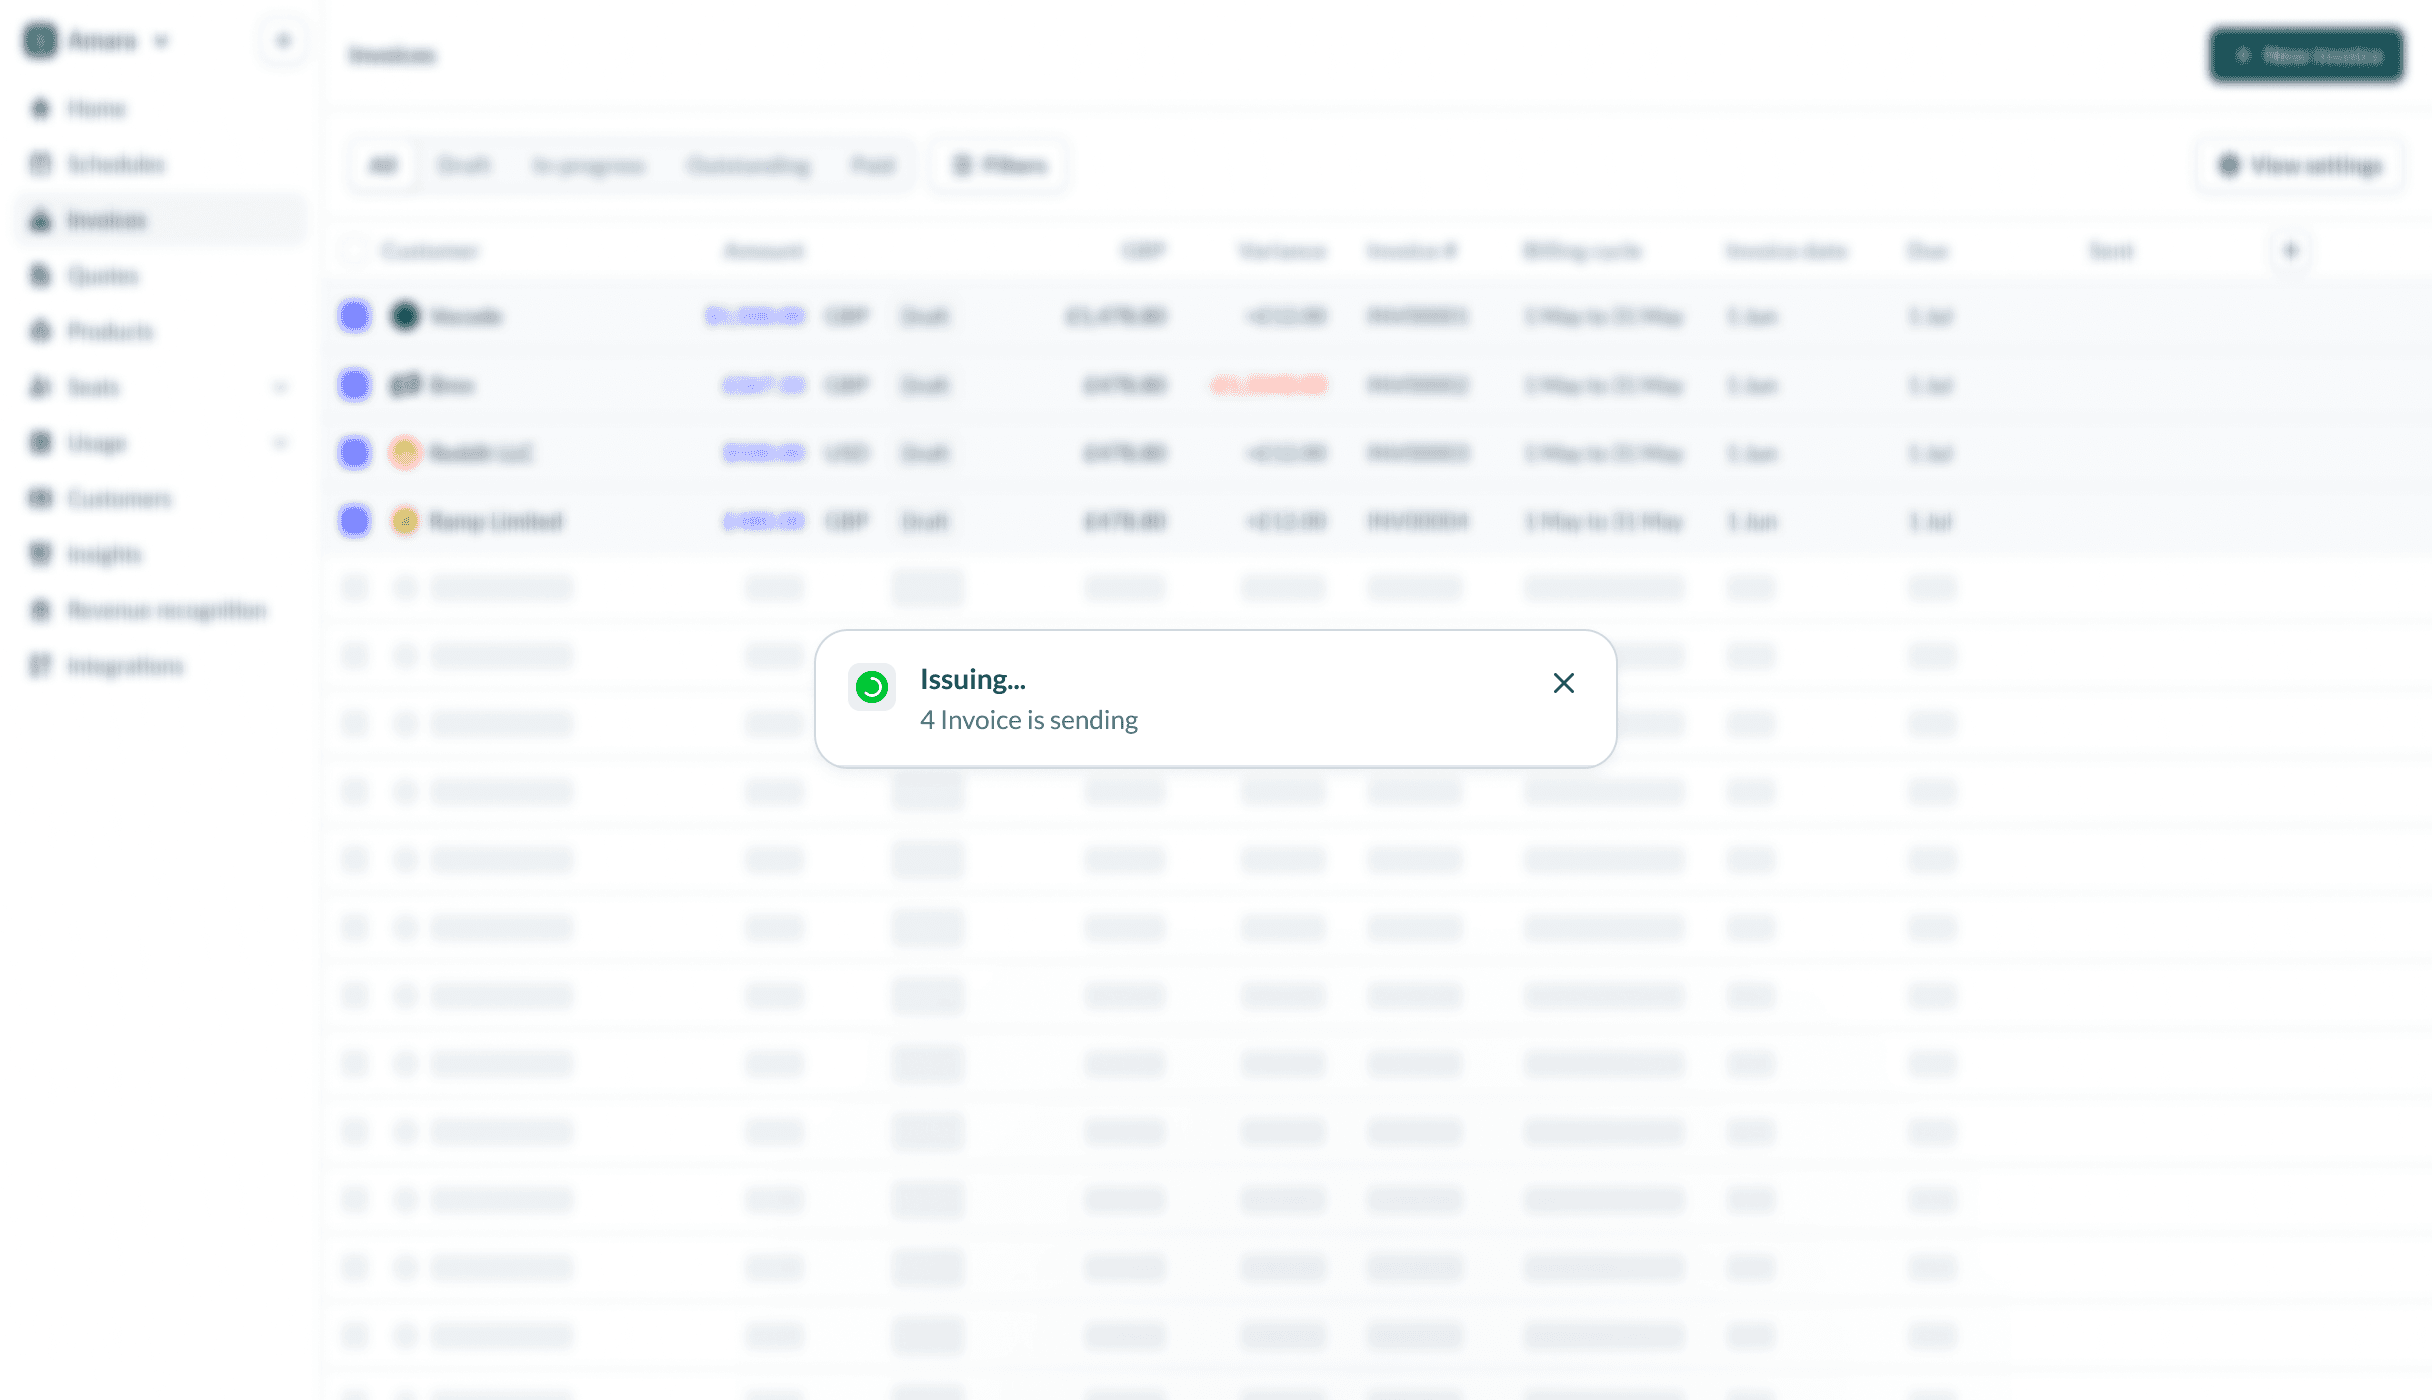Open the Insights icon in sidebar
Image resolution: width=2432 pixels, height=1400 pixels.
(40, 554)
